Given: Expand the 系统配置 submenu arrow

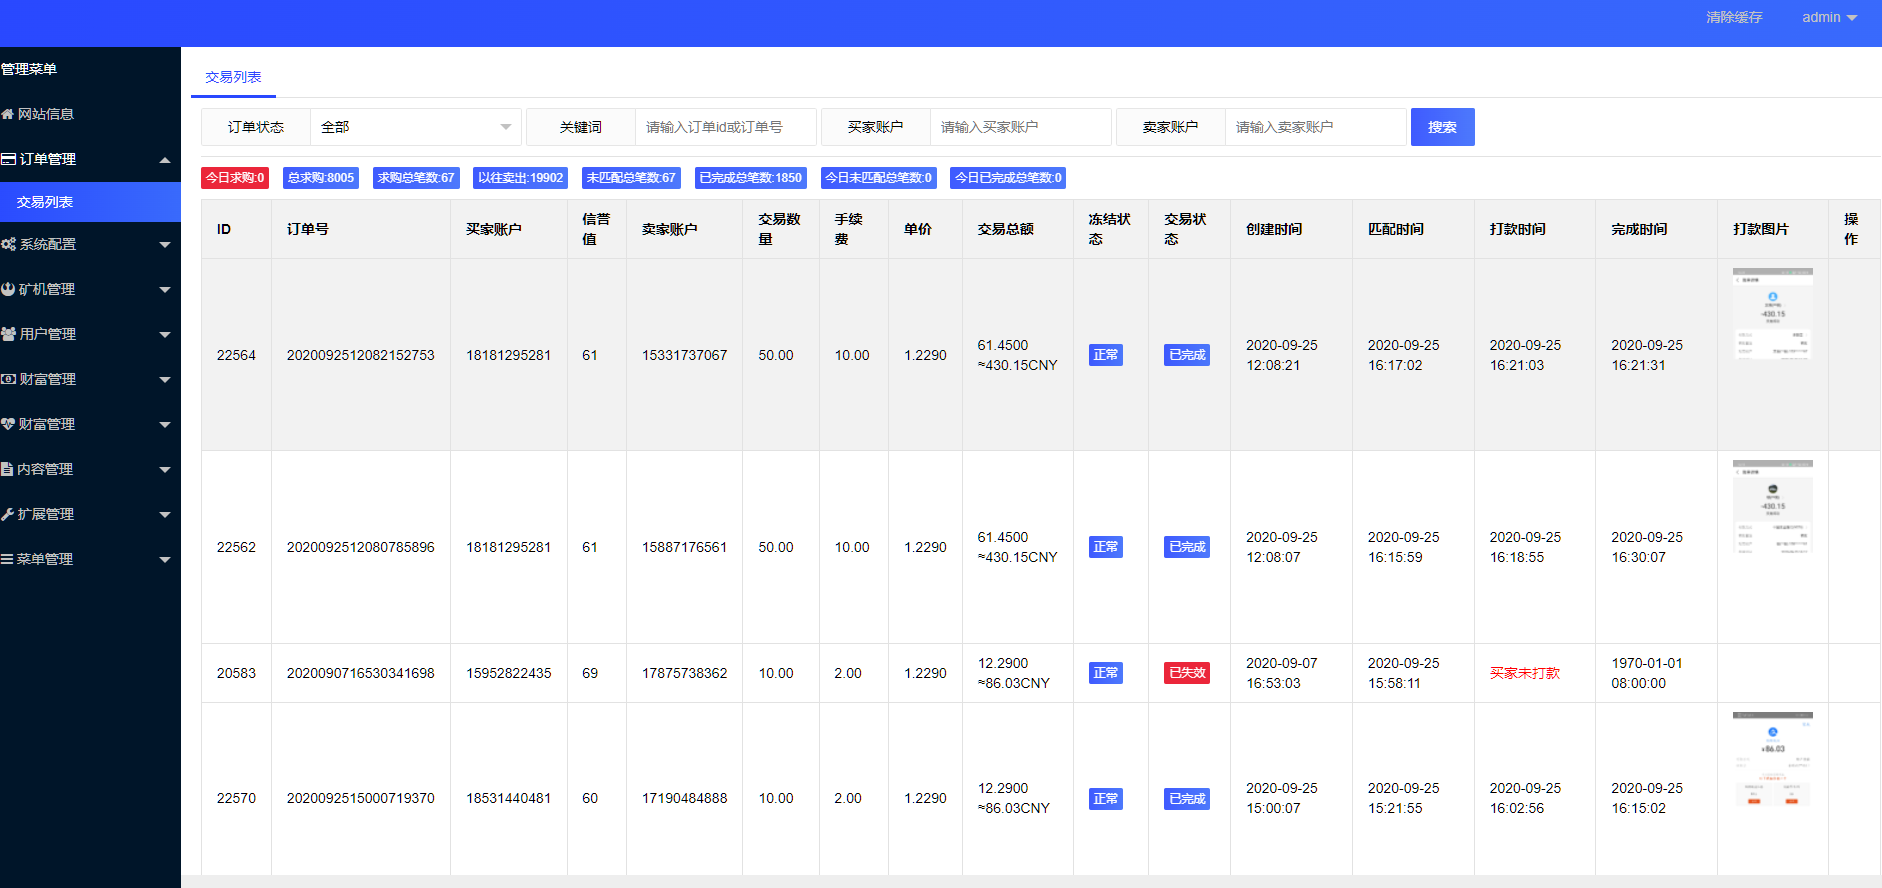Looking at the screenshot, I should (165, 245).
